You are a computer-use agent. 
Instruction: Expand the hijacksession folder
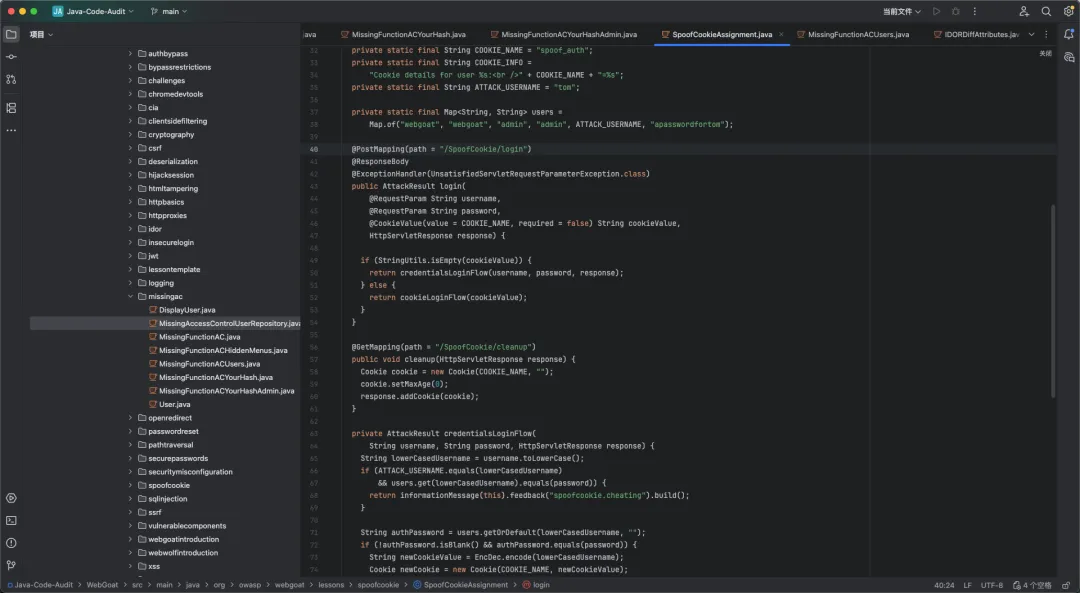tap(130, 175)
